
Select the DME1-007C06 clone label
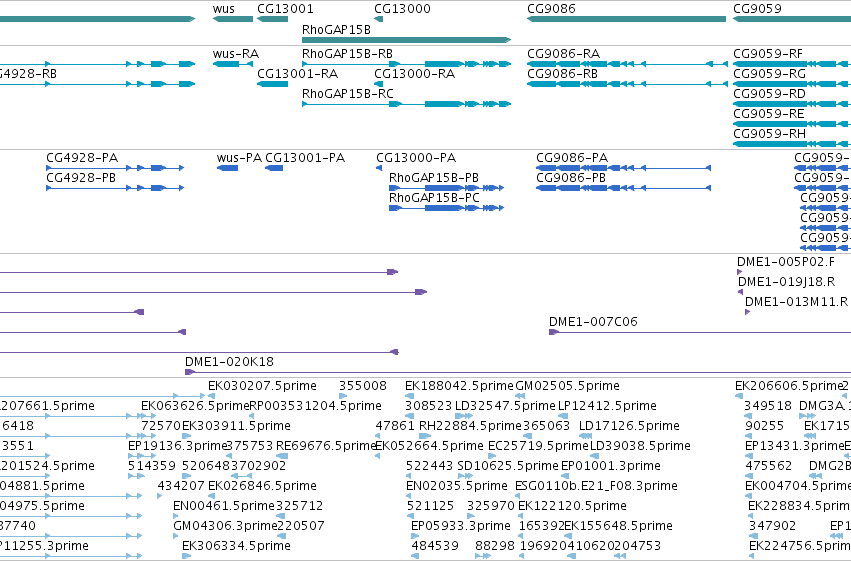[593, 322]
